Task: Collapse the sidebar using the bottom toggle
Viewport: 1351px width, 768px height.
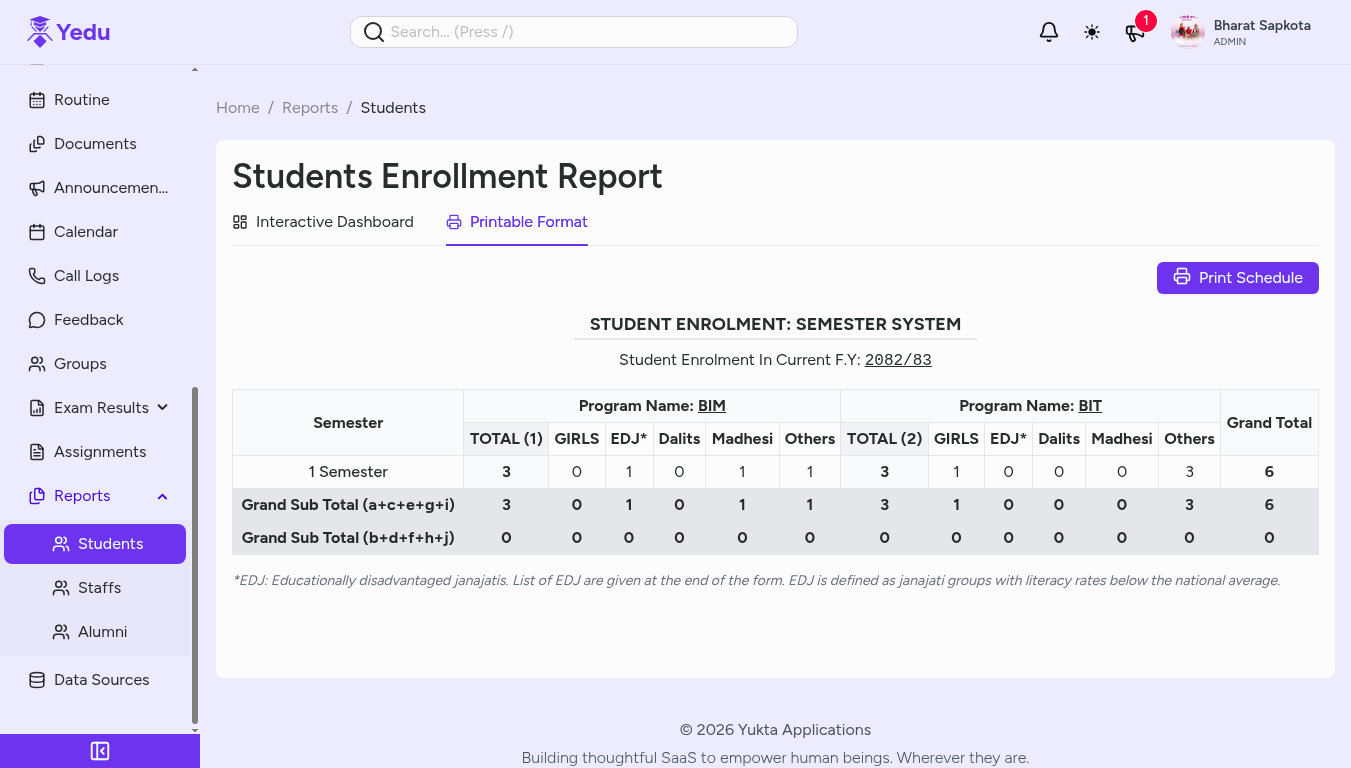Action: [x=100, y=750]
